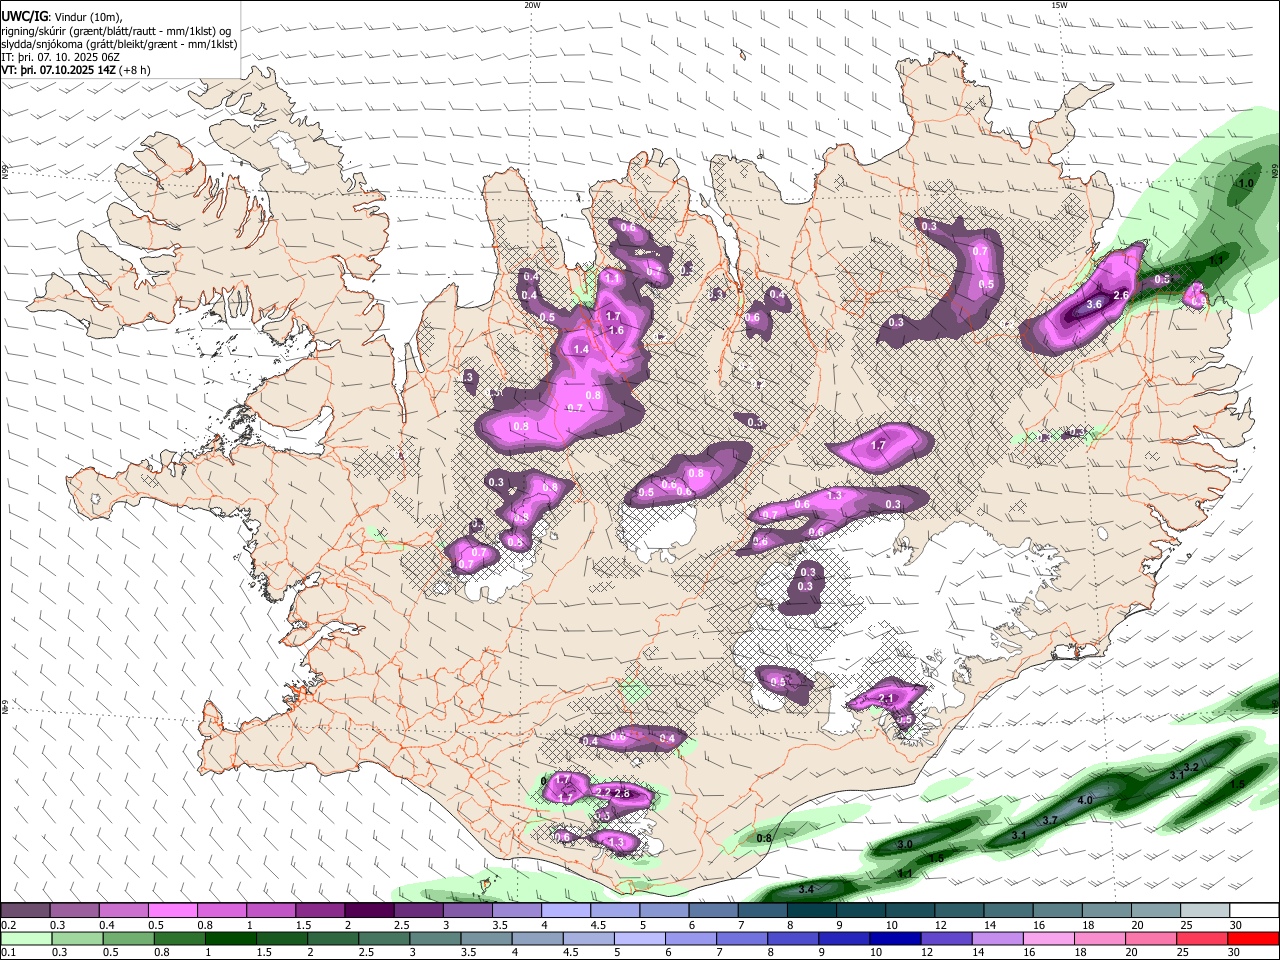This screenshot has width=1280, height=960.
Task: Click the '1.6' snowfall value on the map
Action: 616,331
